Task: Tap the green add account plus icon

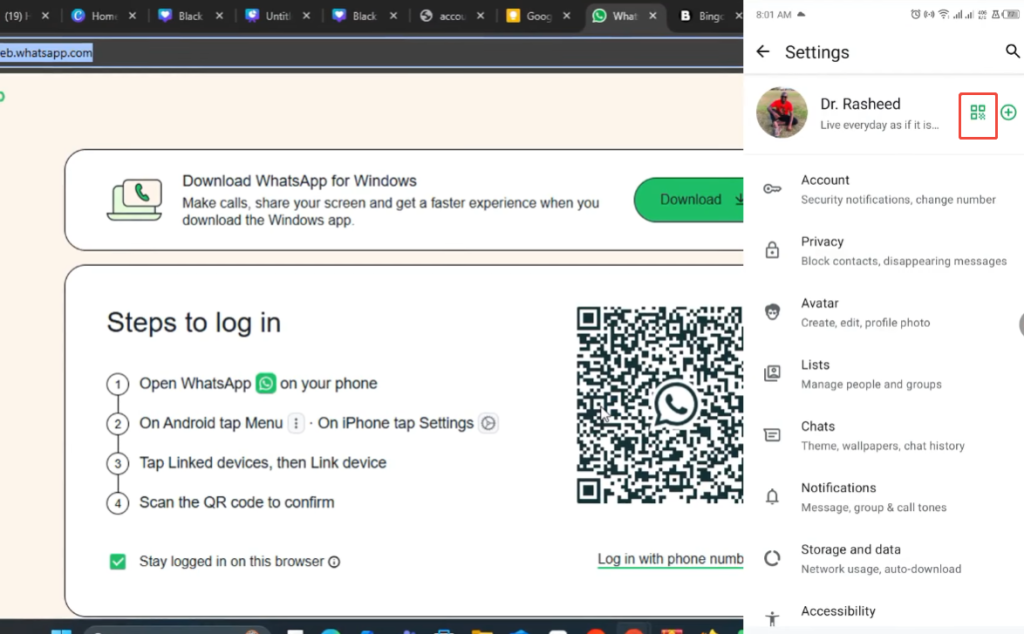Action: point(1008,112)
